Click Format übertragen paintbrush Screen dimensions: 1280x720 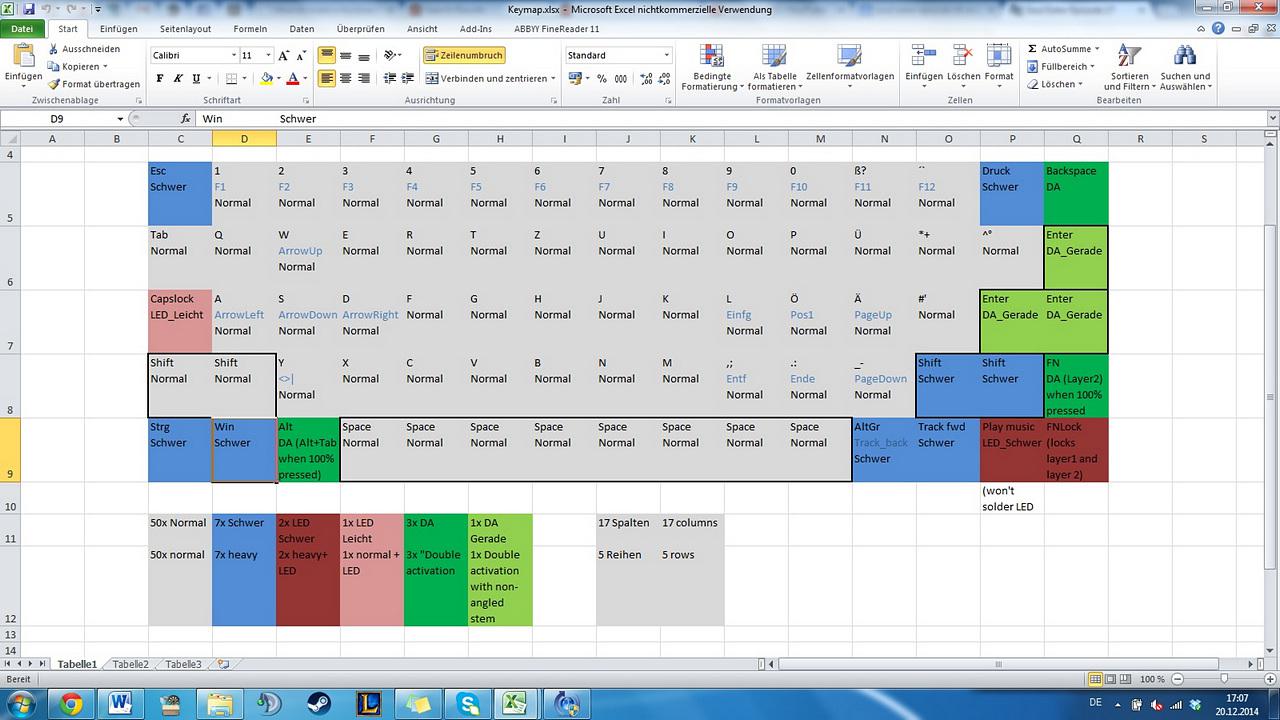[53, 84]
